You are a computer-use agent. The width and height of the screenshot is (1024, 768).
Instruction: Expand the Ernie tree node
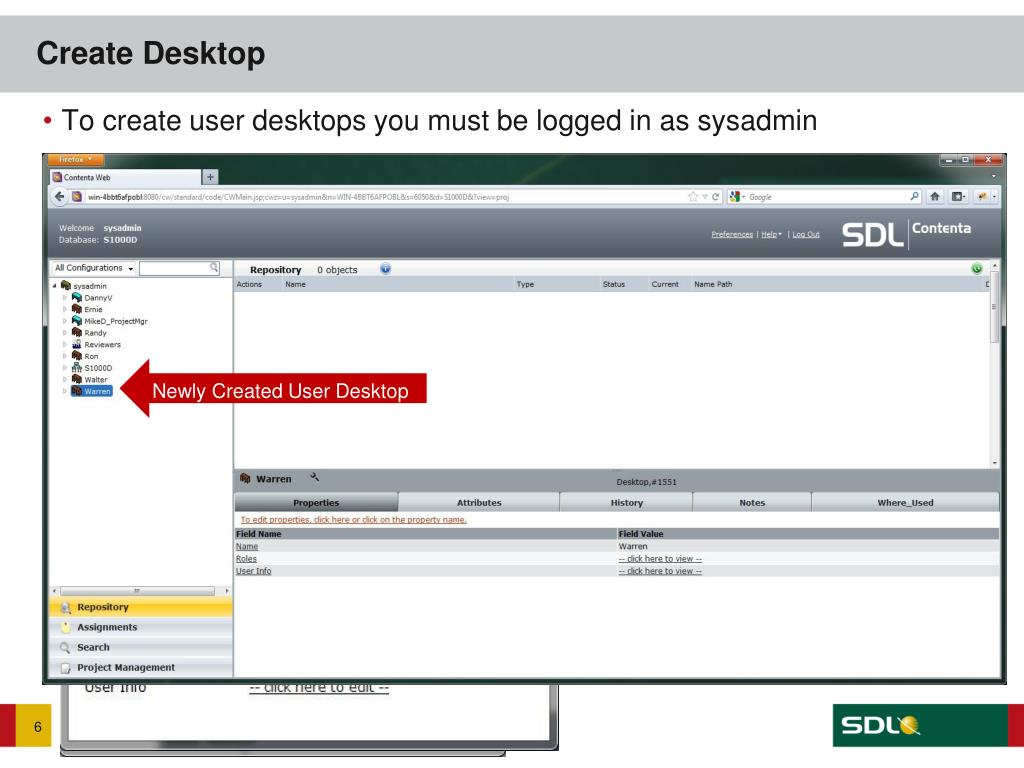[65, 310]
